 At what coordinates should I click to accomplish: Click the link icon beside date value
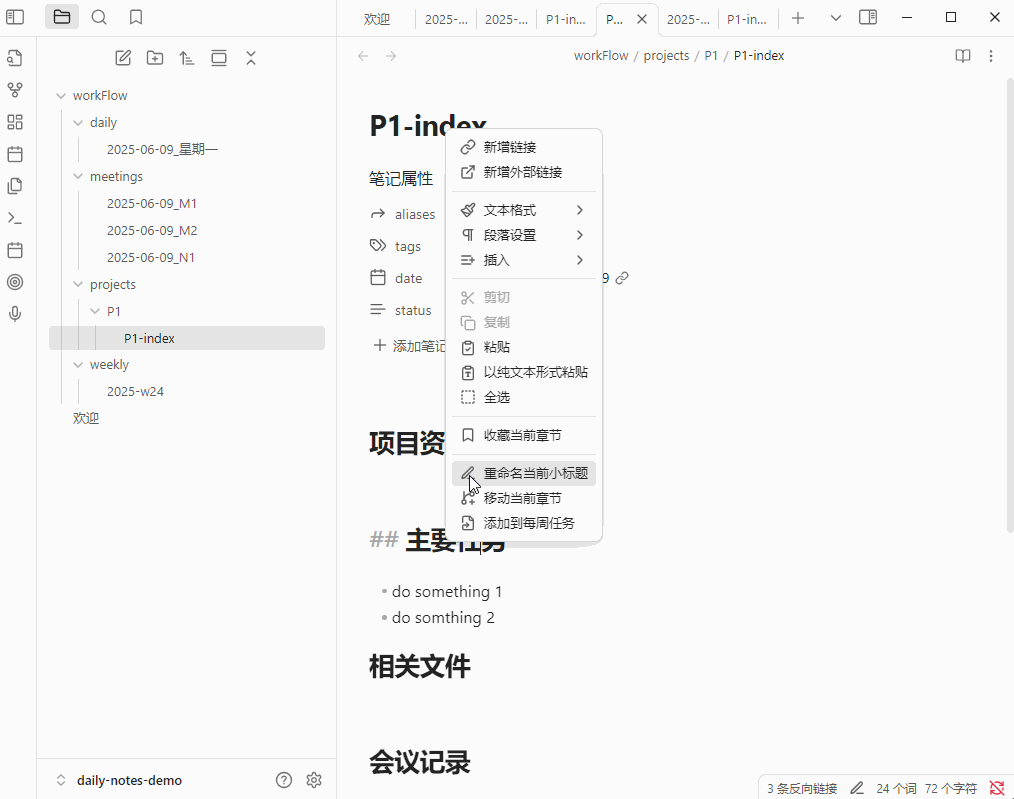(x=622, y=278)
